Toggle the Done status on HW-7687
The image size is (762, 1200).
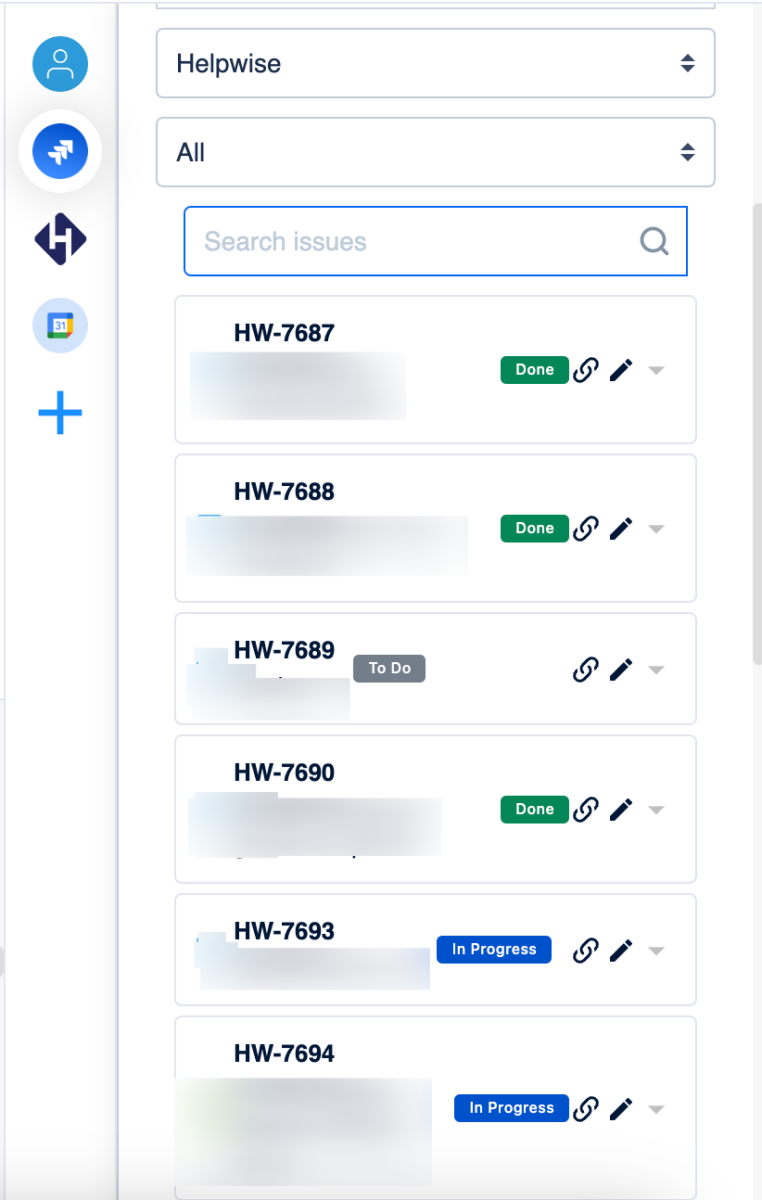(534, 369)
